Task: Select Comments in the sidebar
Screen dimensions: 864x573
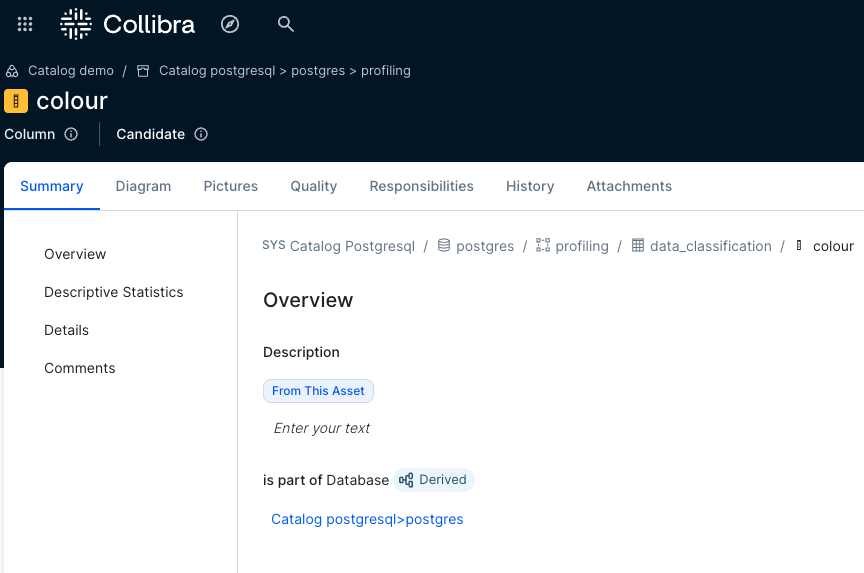Action: [x=79, y=368]
